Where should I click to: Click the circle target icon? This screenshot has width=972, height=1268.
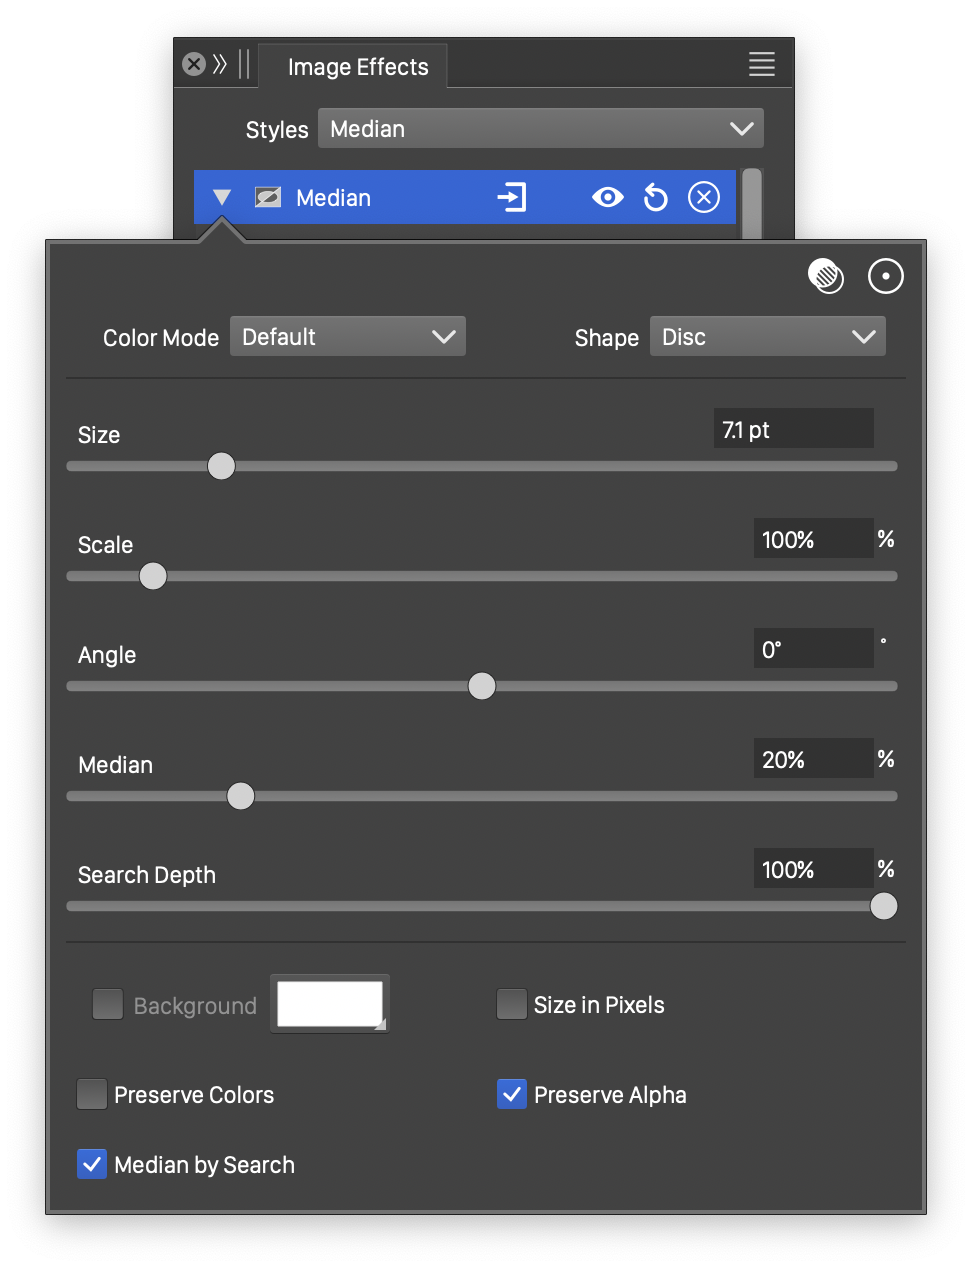[x=885, y=276]
